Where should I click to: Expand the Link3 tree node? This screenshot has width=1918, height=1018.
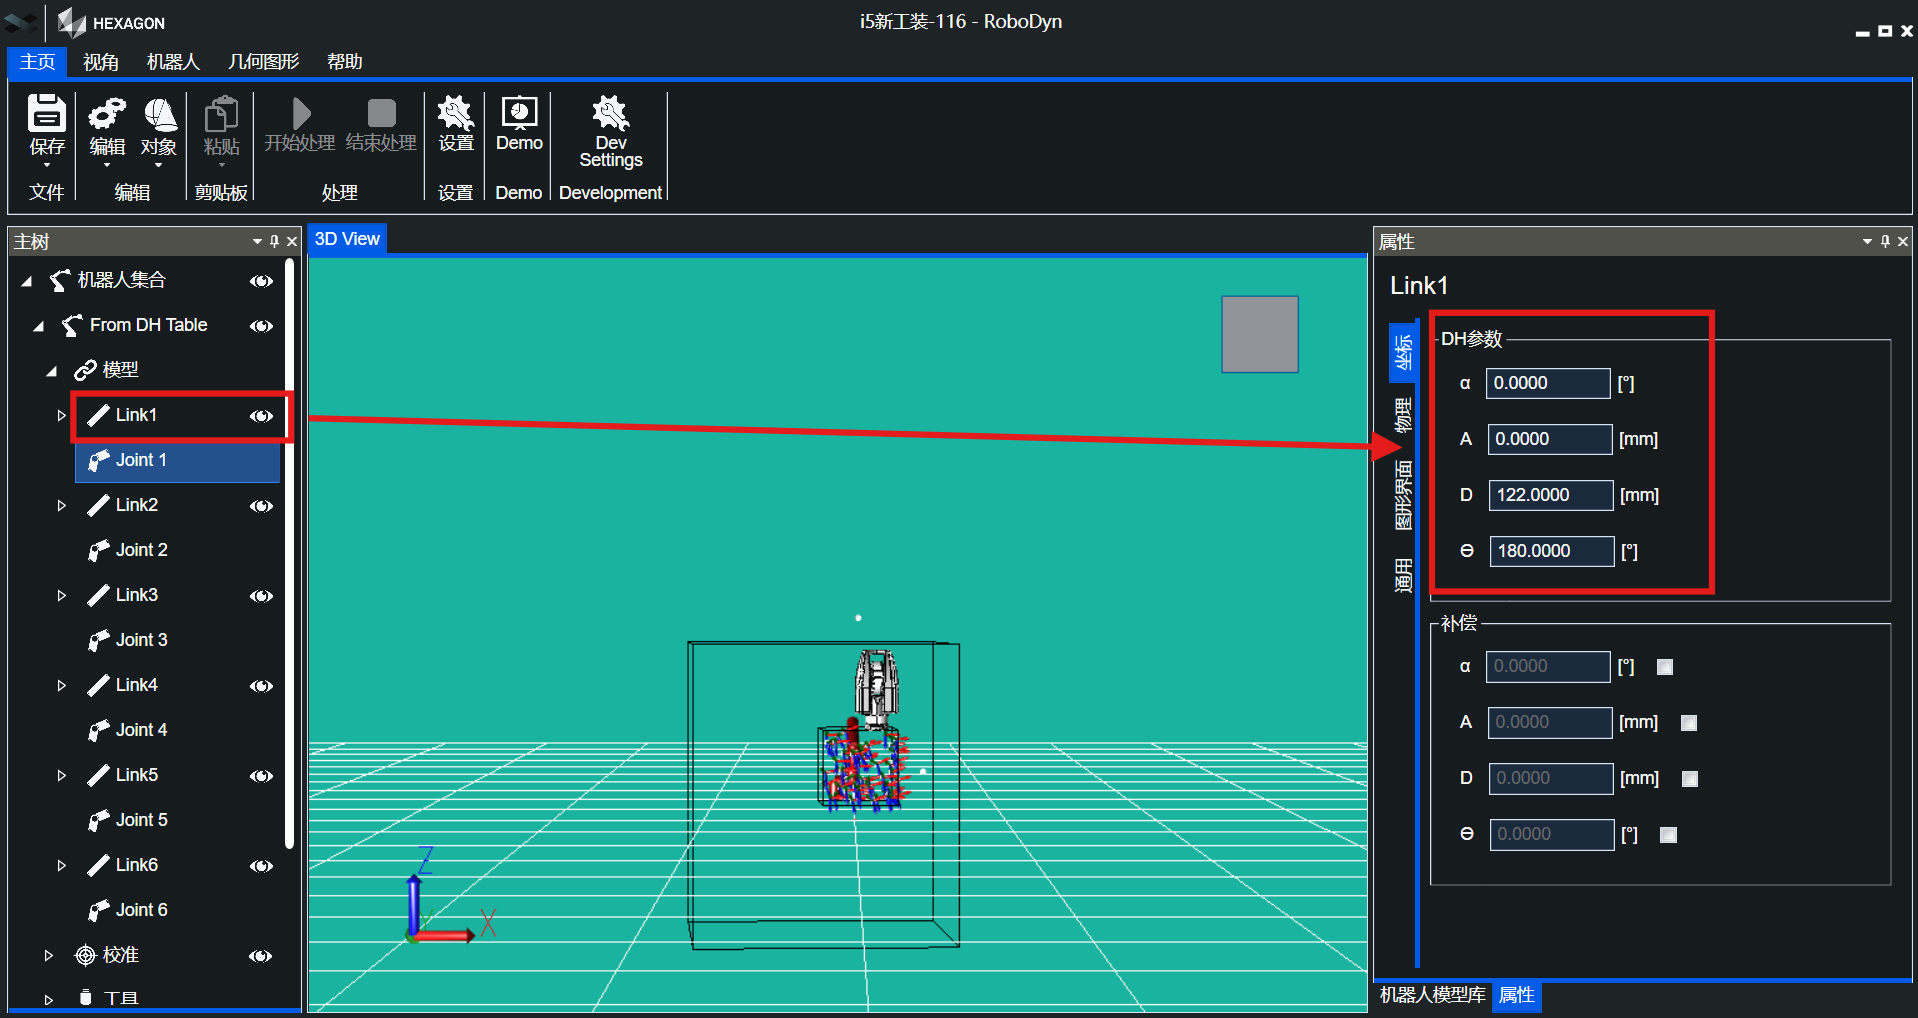point(62,596)
